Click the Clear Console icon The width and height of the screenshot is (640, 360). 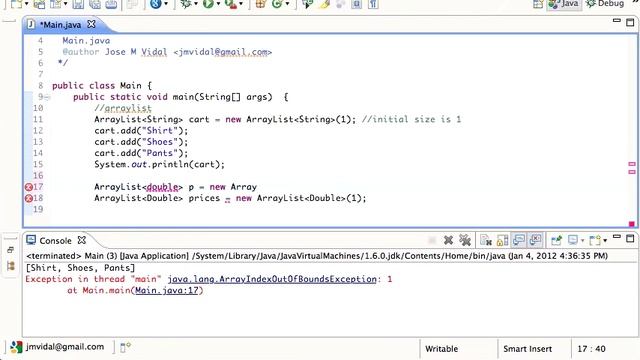[486, 240]
